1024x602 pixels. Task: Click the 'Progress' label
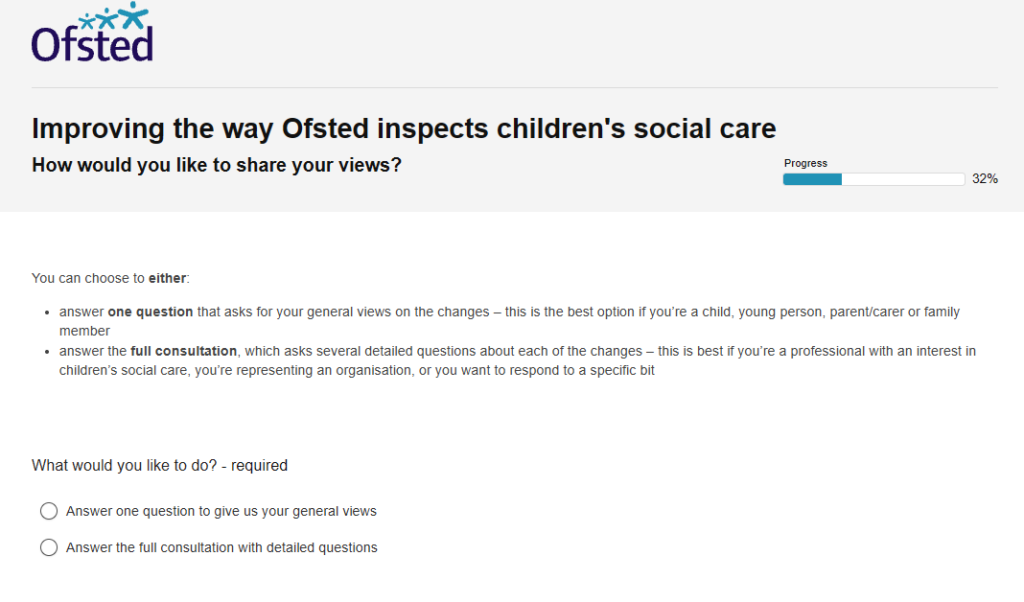805,163
